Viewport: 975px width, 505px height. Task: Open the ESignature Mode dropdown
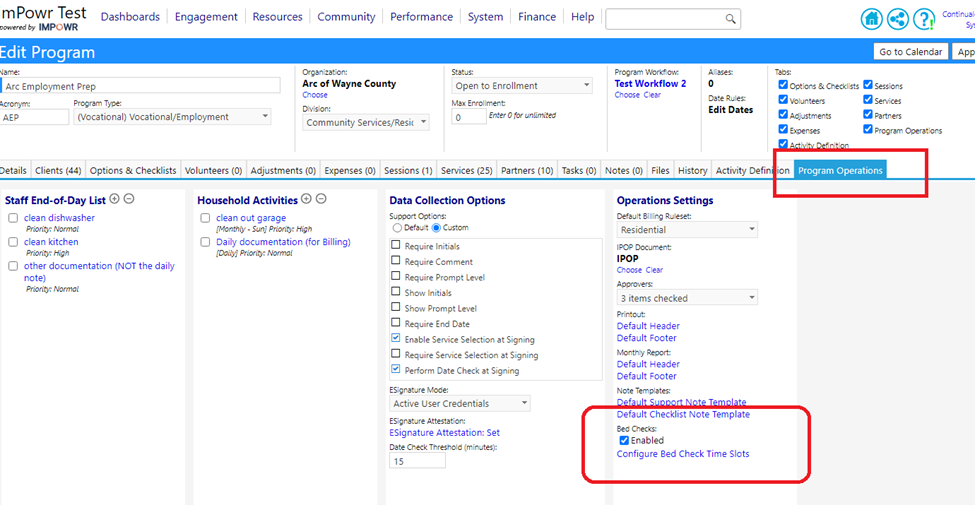click(460, 404)
